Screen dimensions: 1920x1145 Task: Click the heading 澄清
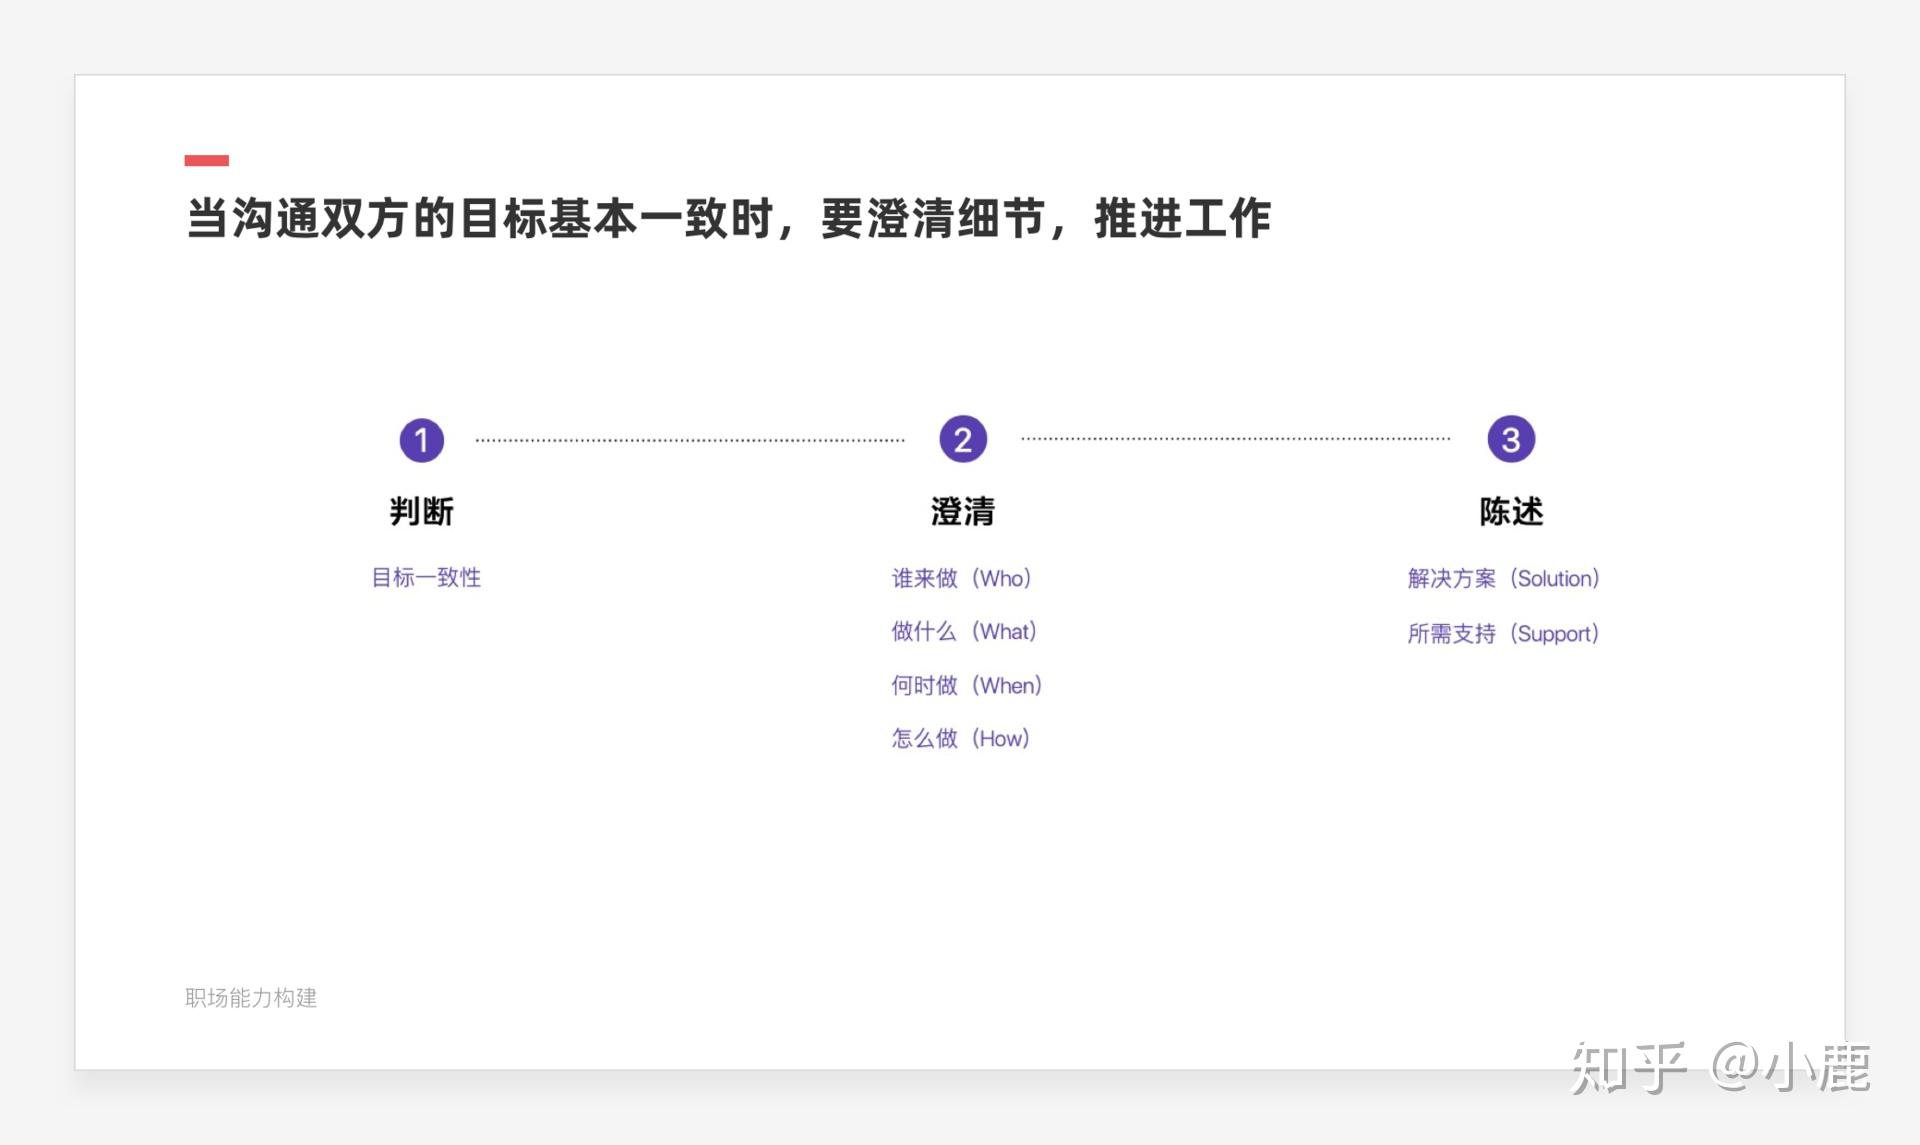click(963, 512)
